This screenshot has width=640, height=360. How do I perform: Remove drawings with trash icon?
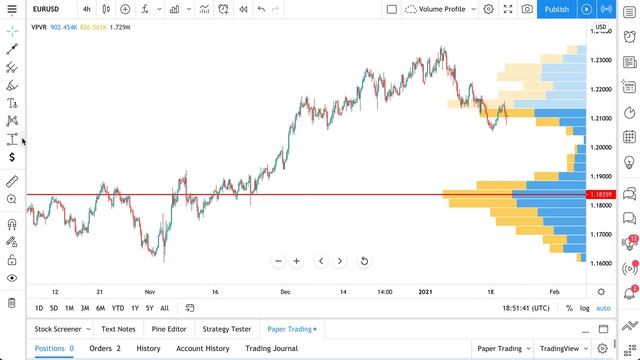pos(12,303)
